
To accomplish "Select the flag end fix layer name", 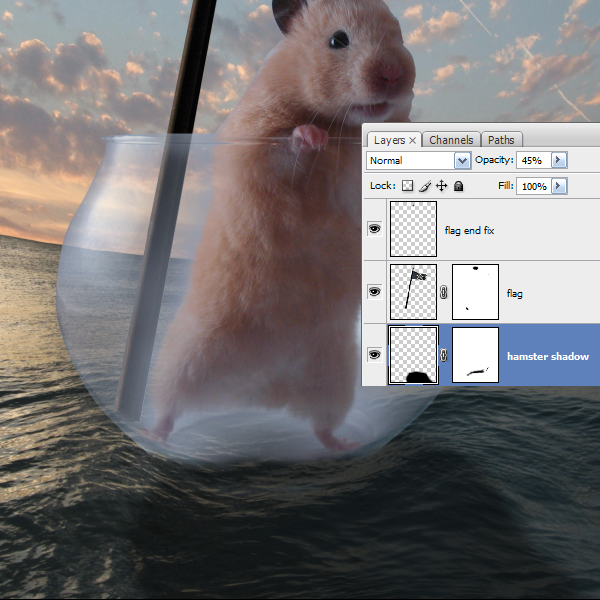I will coord(469,231).
